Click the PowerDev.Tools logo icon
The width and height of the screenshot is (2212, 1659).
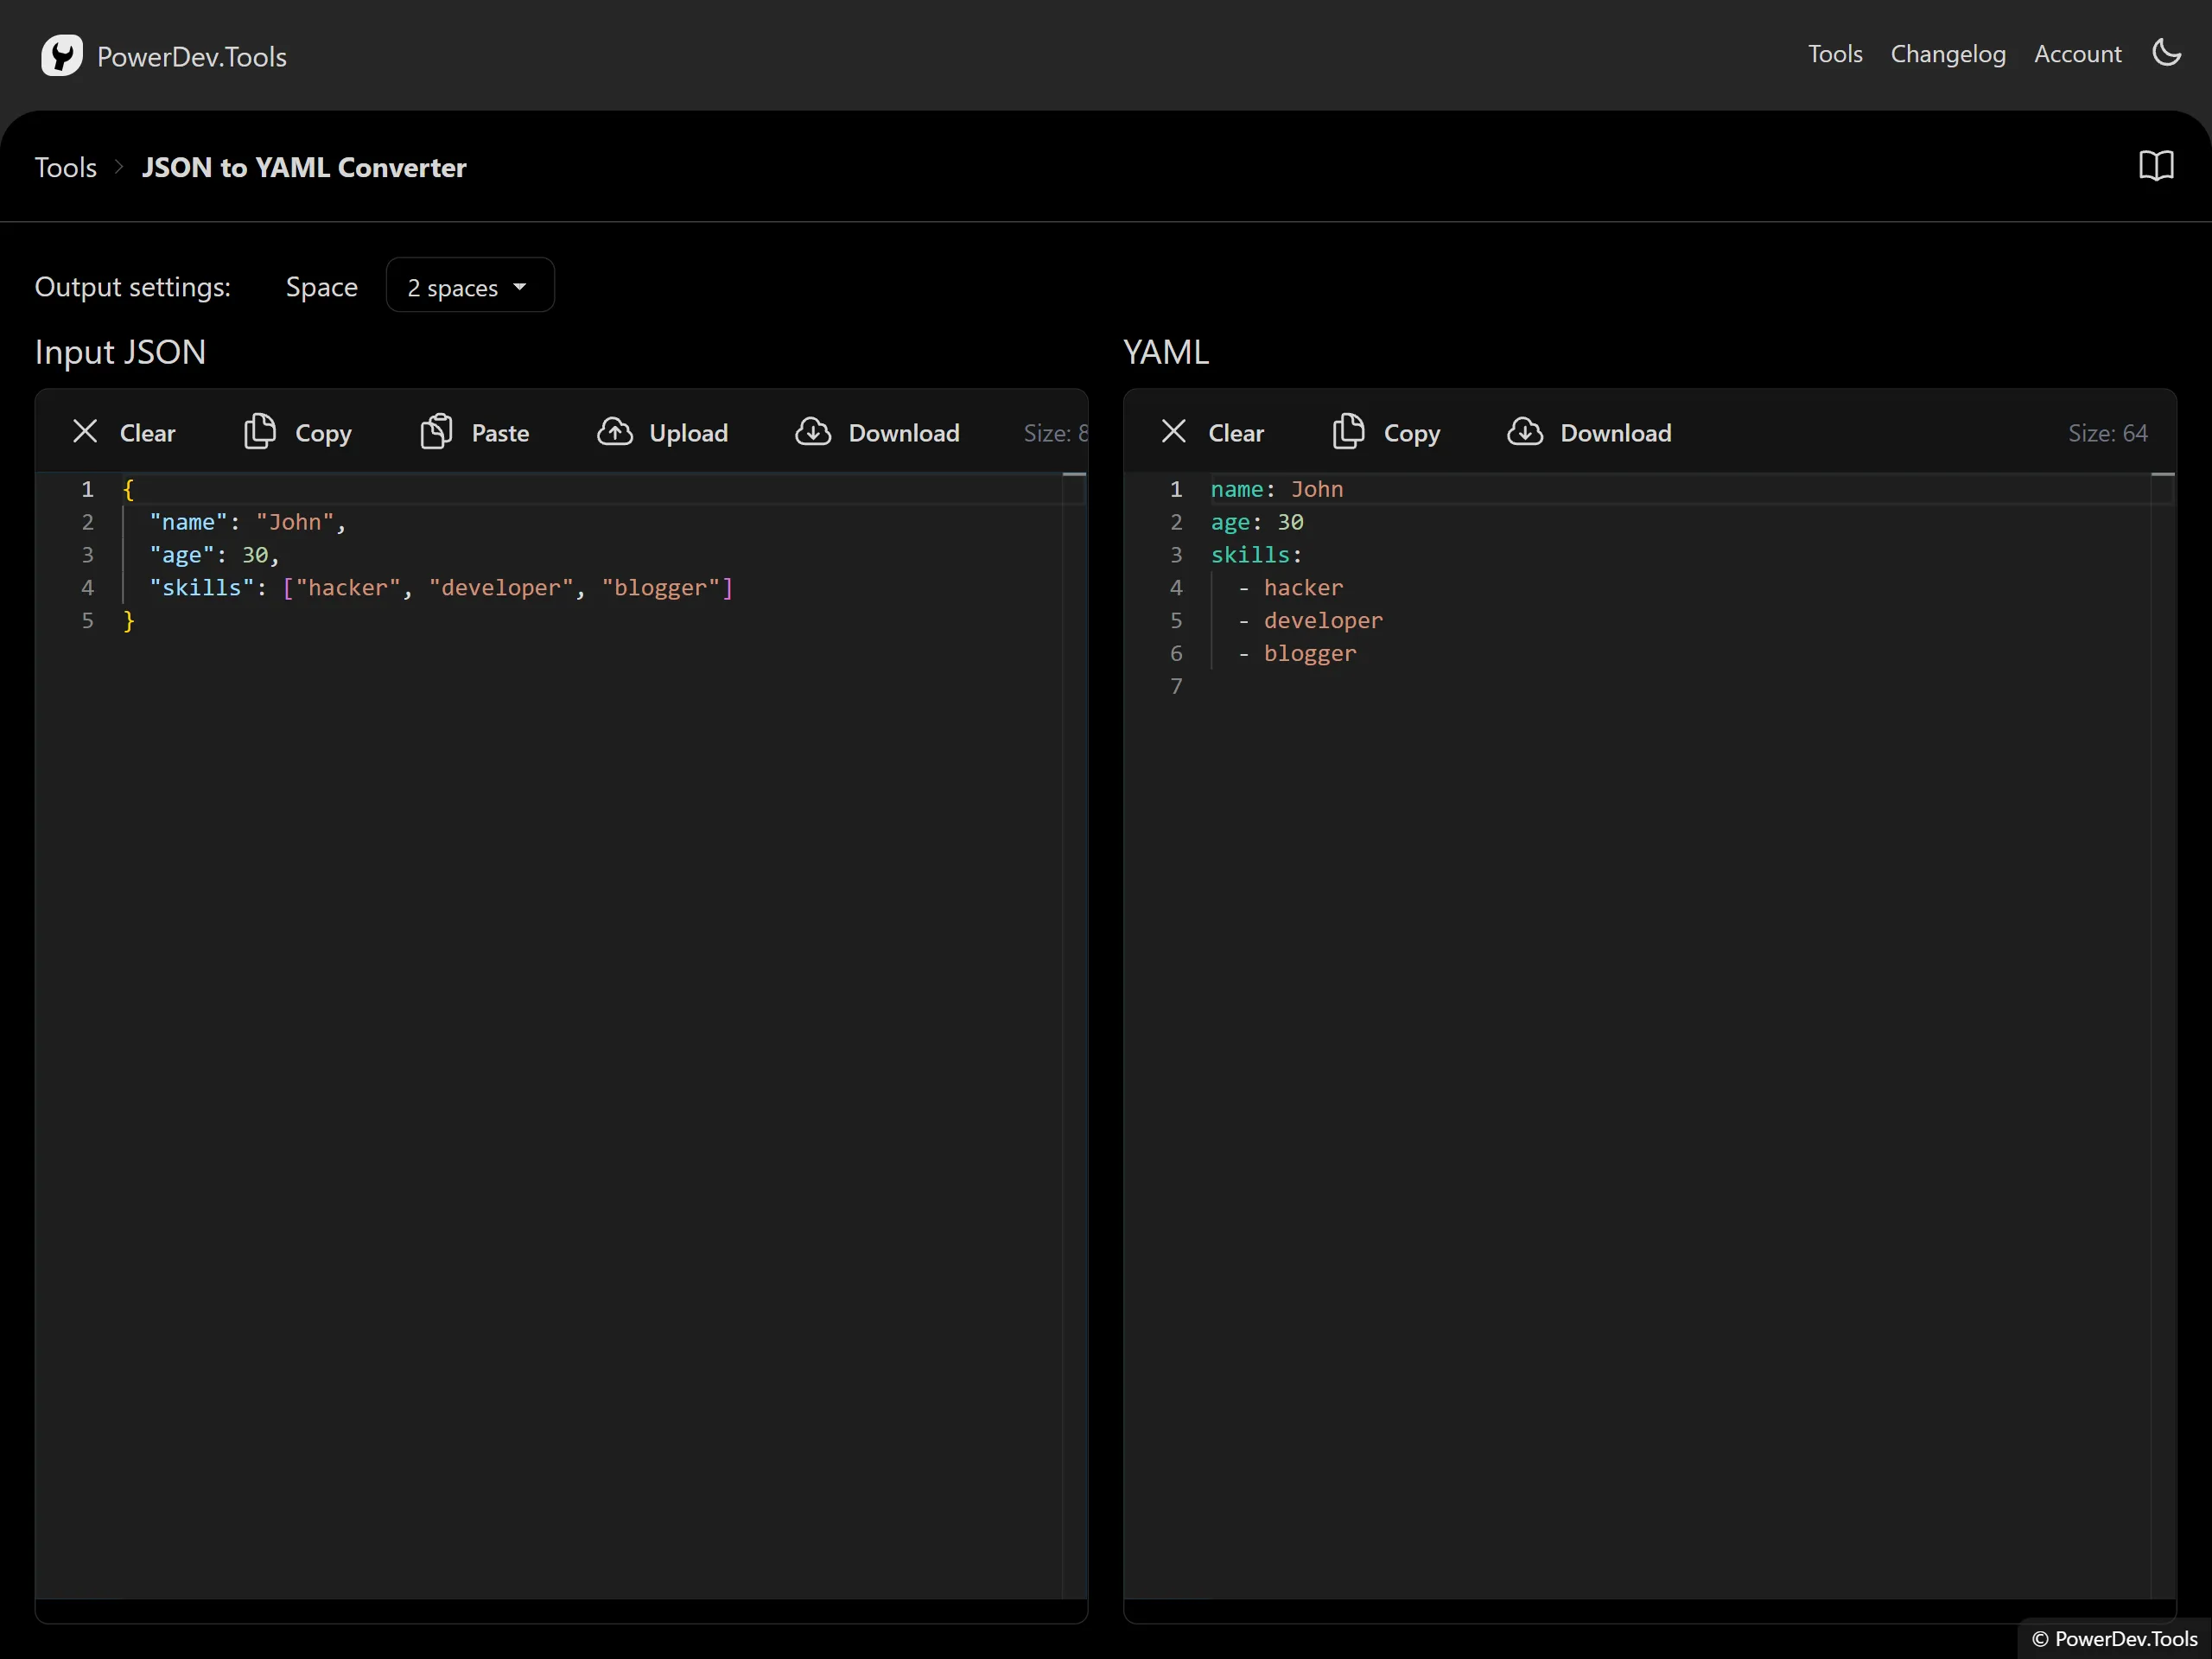61,56
